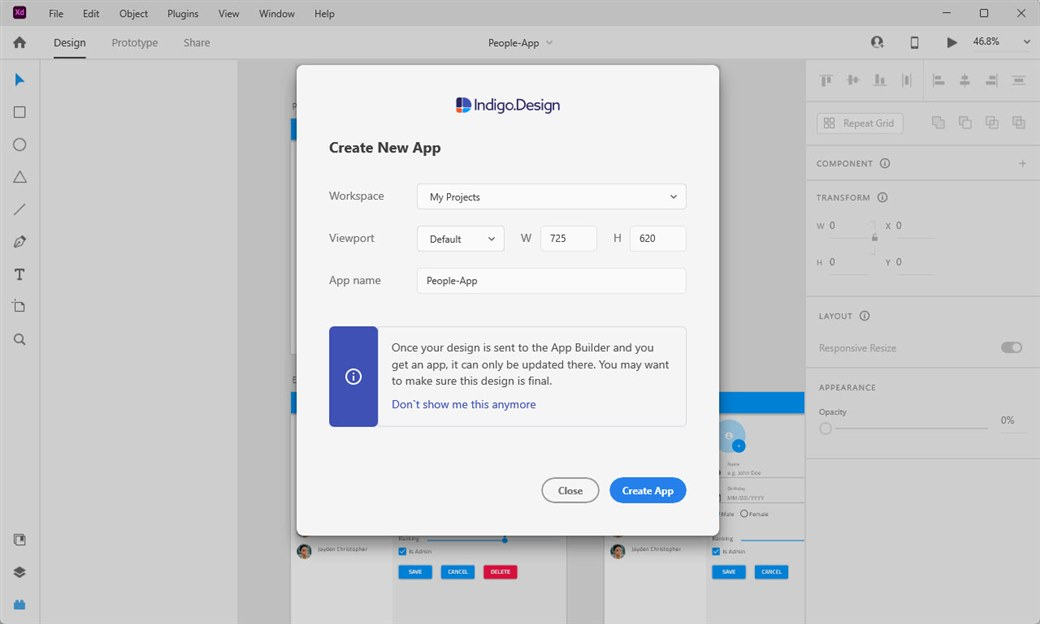Select the Artboard tool
The width and height of the screenshot is (1040, 624).
[19, 306]
